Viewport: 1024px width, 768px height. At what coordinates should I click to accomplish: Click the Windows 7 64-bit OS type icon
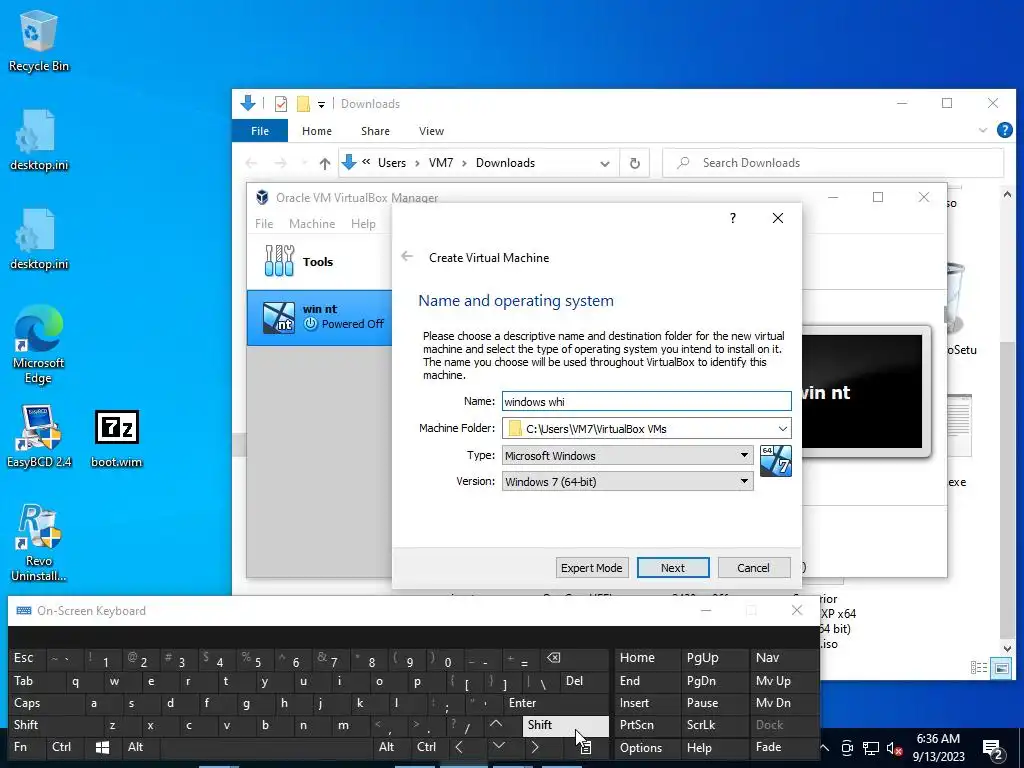(x=776, y=460)
